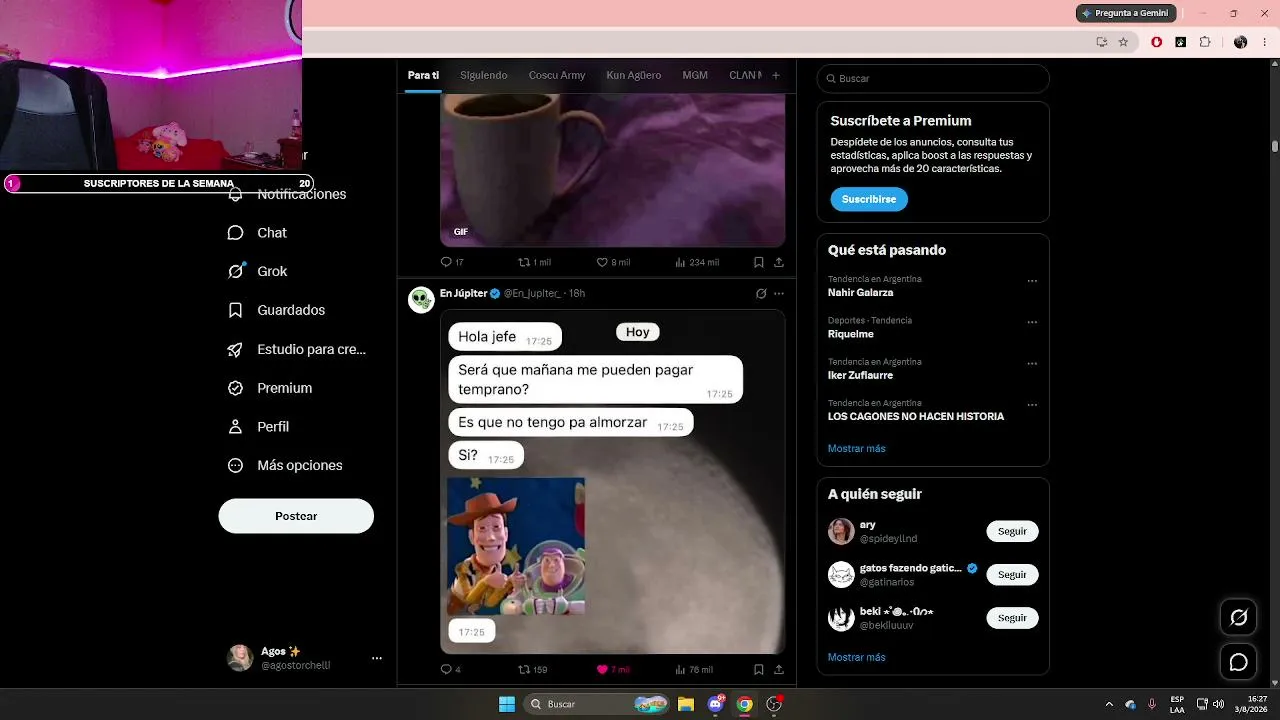Image resolution: width=1280 pixels, height=720 pixels.
Task: Repost En Júpiter post showing 159
Action: coord(524,669)
